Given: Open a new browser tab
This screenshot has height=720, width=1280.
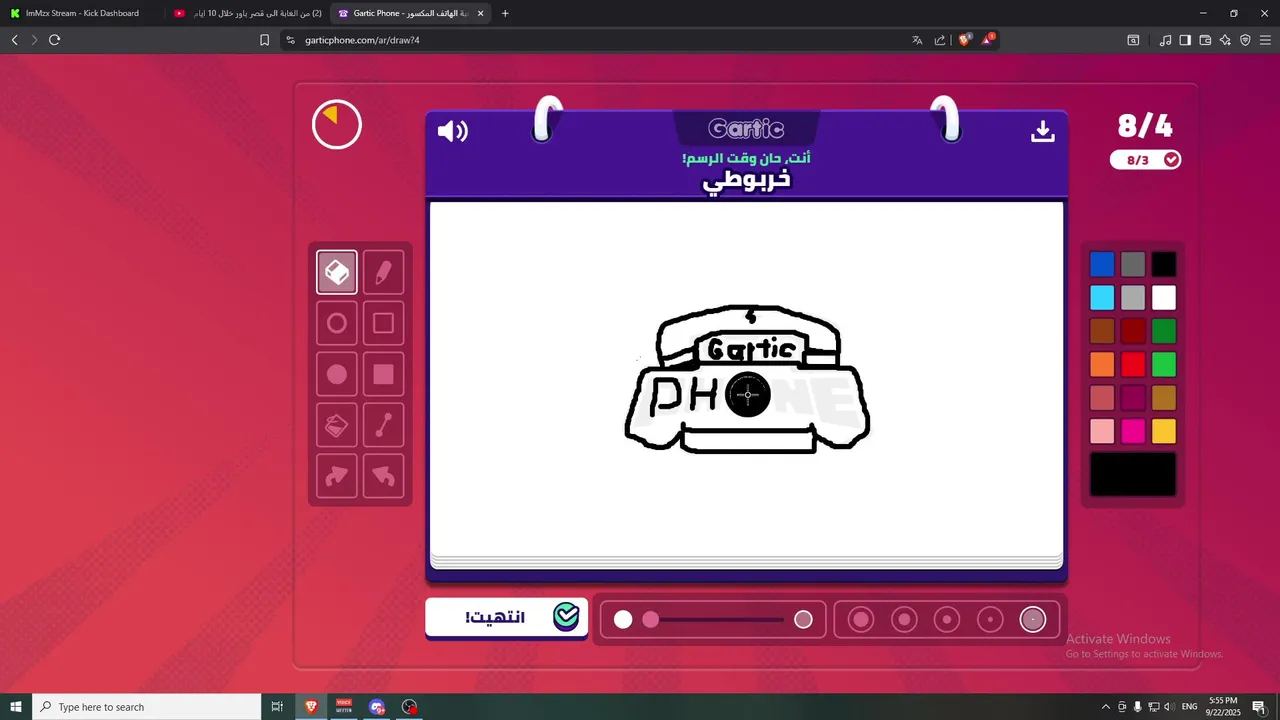Looking at the screenshot, I should tap(505, 13).
